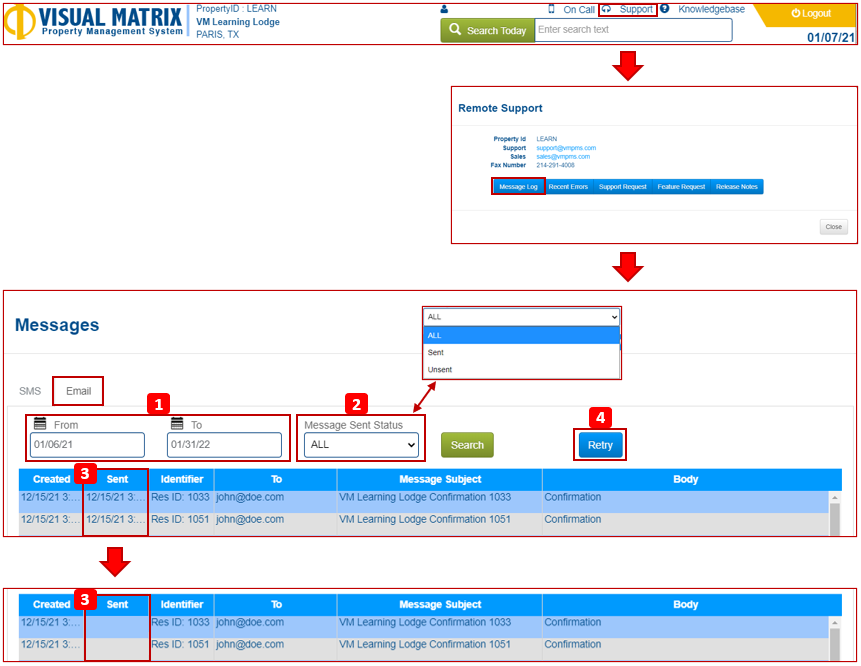861x666 pixels.
Task: Open the Message Sent Status dropdown
Action: pyautogui.click(x=361, y=445)
